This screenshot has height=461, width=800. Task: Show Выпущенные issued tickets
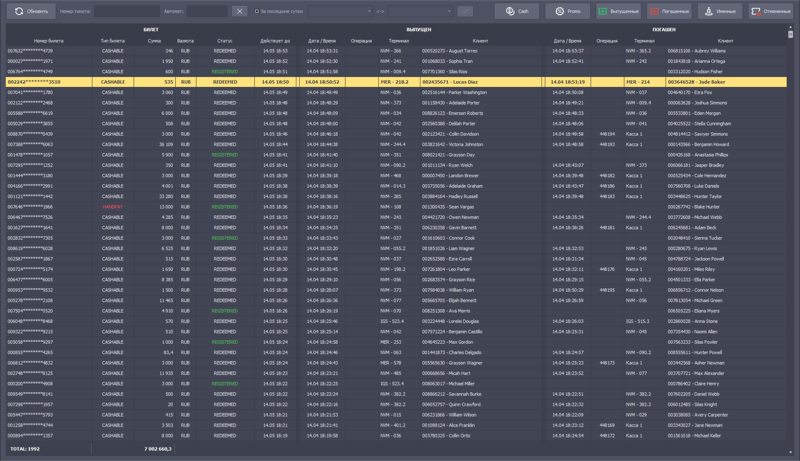click(618, 11)
